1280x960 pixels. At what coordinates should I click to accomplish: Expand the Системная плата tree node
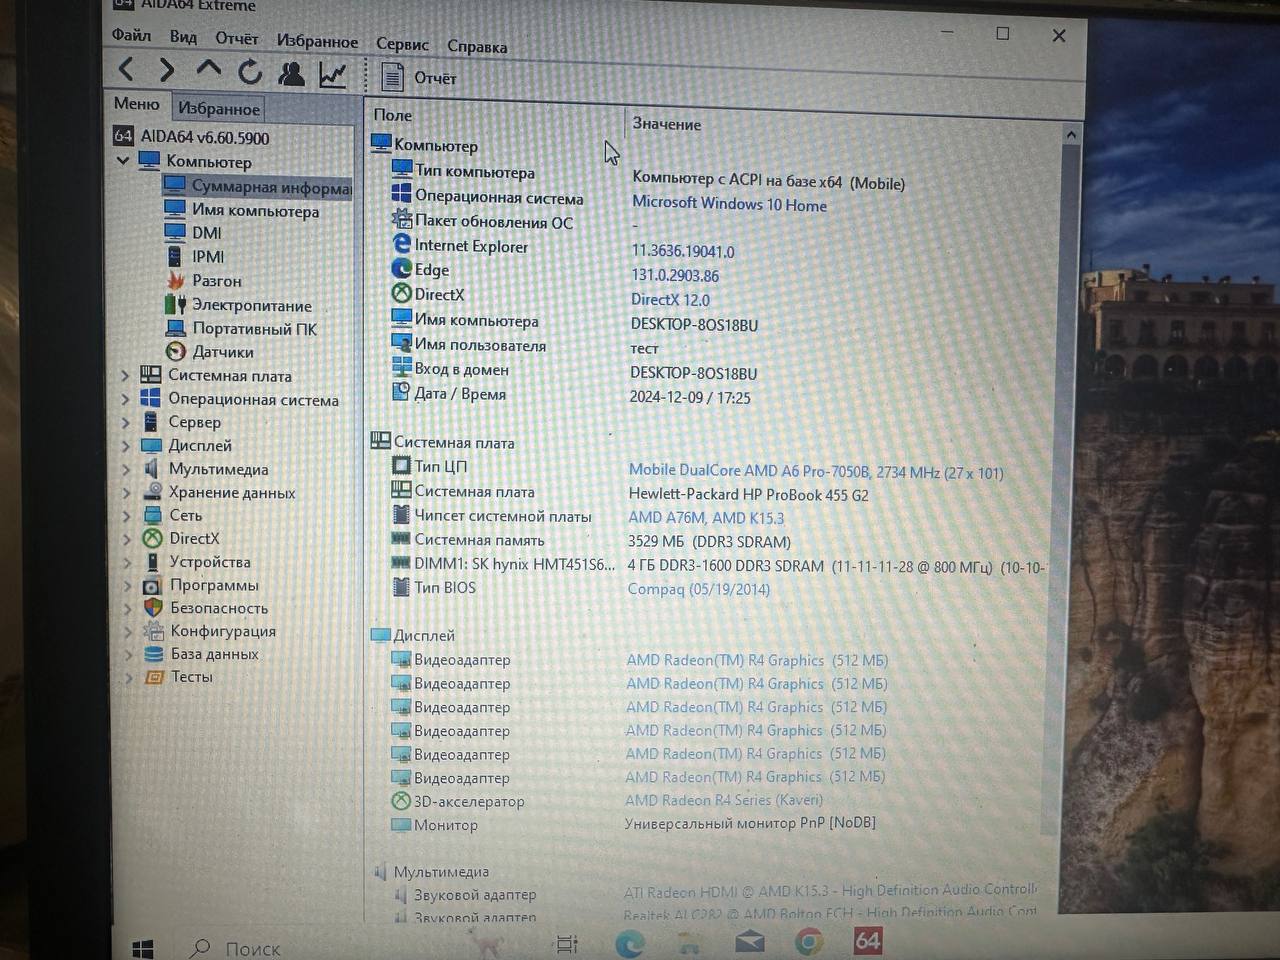point(125,376)
